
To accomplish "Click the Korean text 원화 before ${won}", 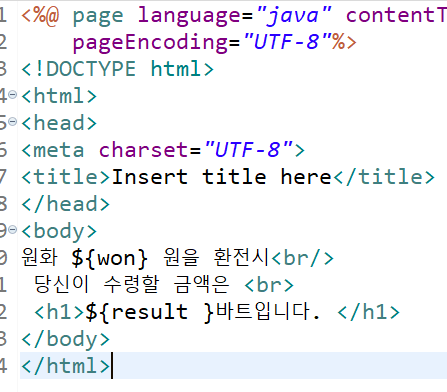I will pyautogui.click(x=39, y=257).
